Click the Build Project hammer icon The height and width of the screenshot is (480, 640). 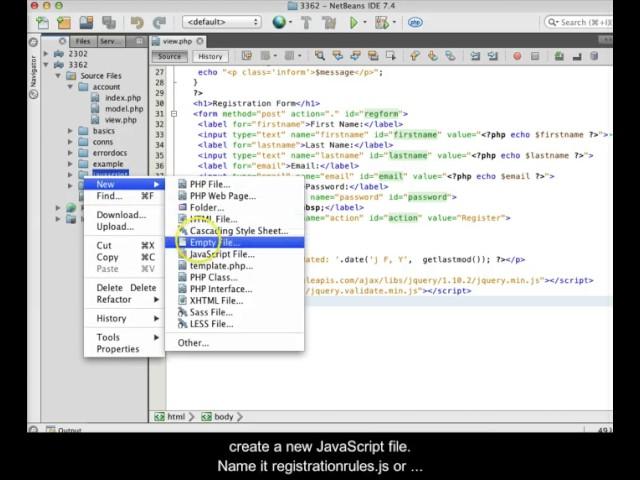[x=306, y=22]
